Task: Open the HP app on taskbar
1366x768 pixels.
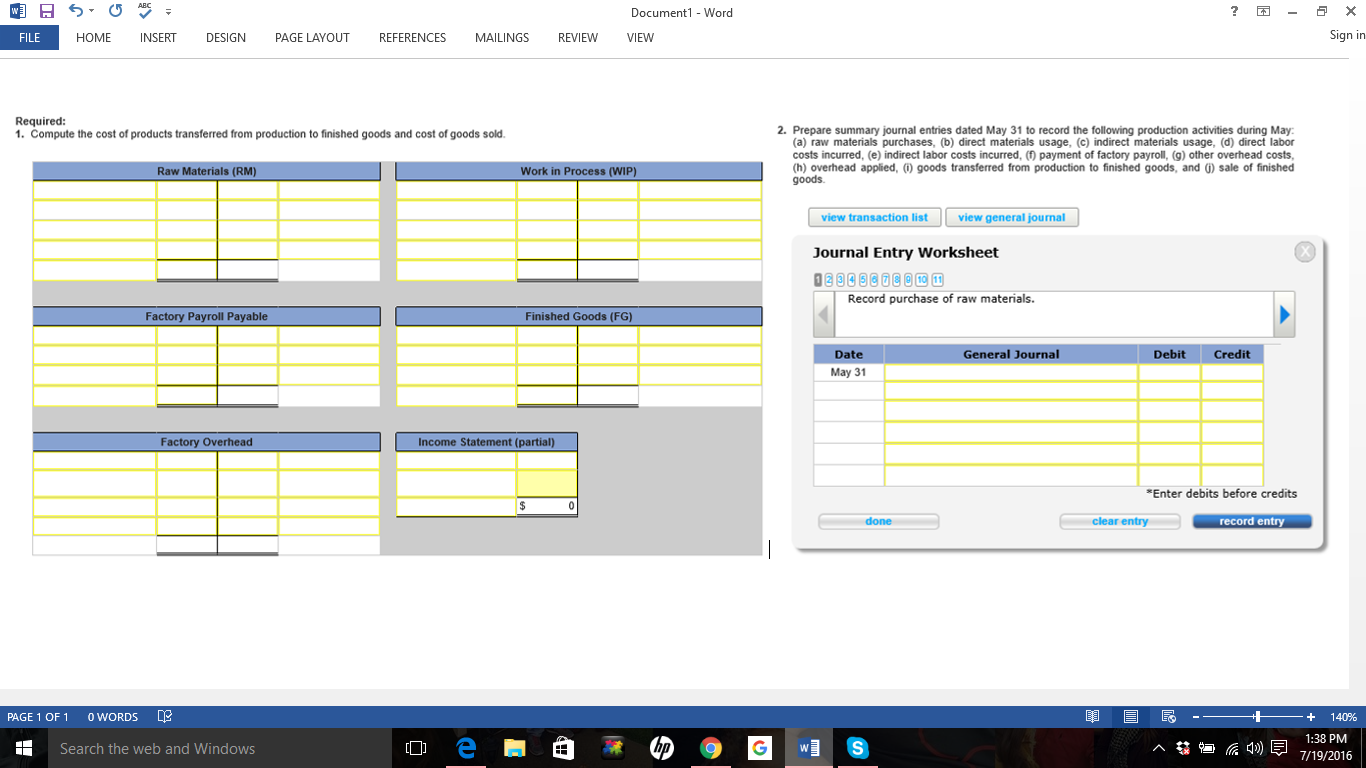Action: click(x=661, y=748)
